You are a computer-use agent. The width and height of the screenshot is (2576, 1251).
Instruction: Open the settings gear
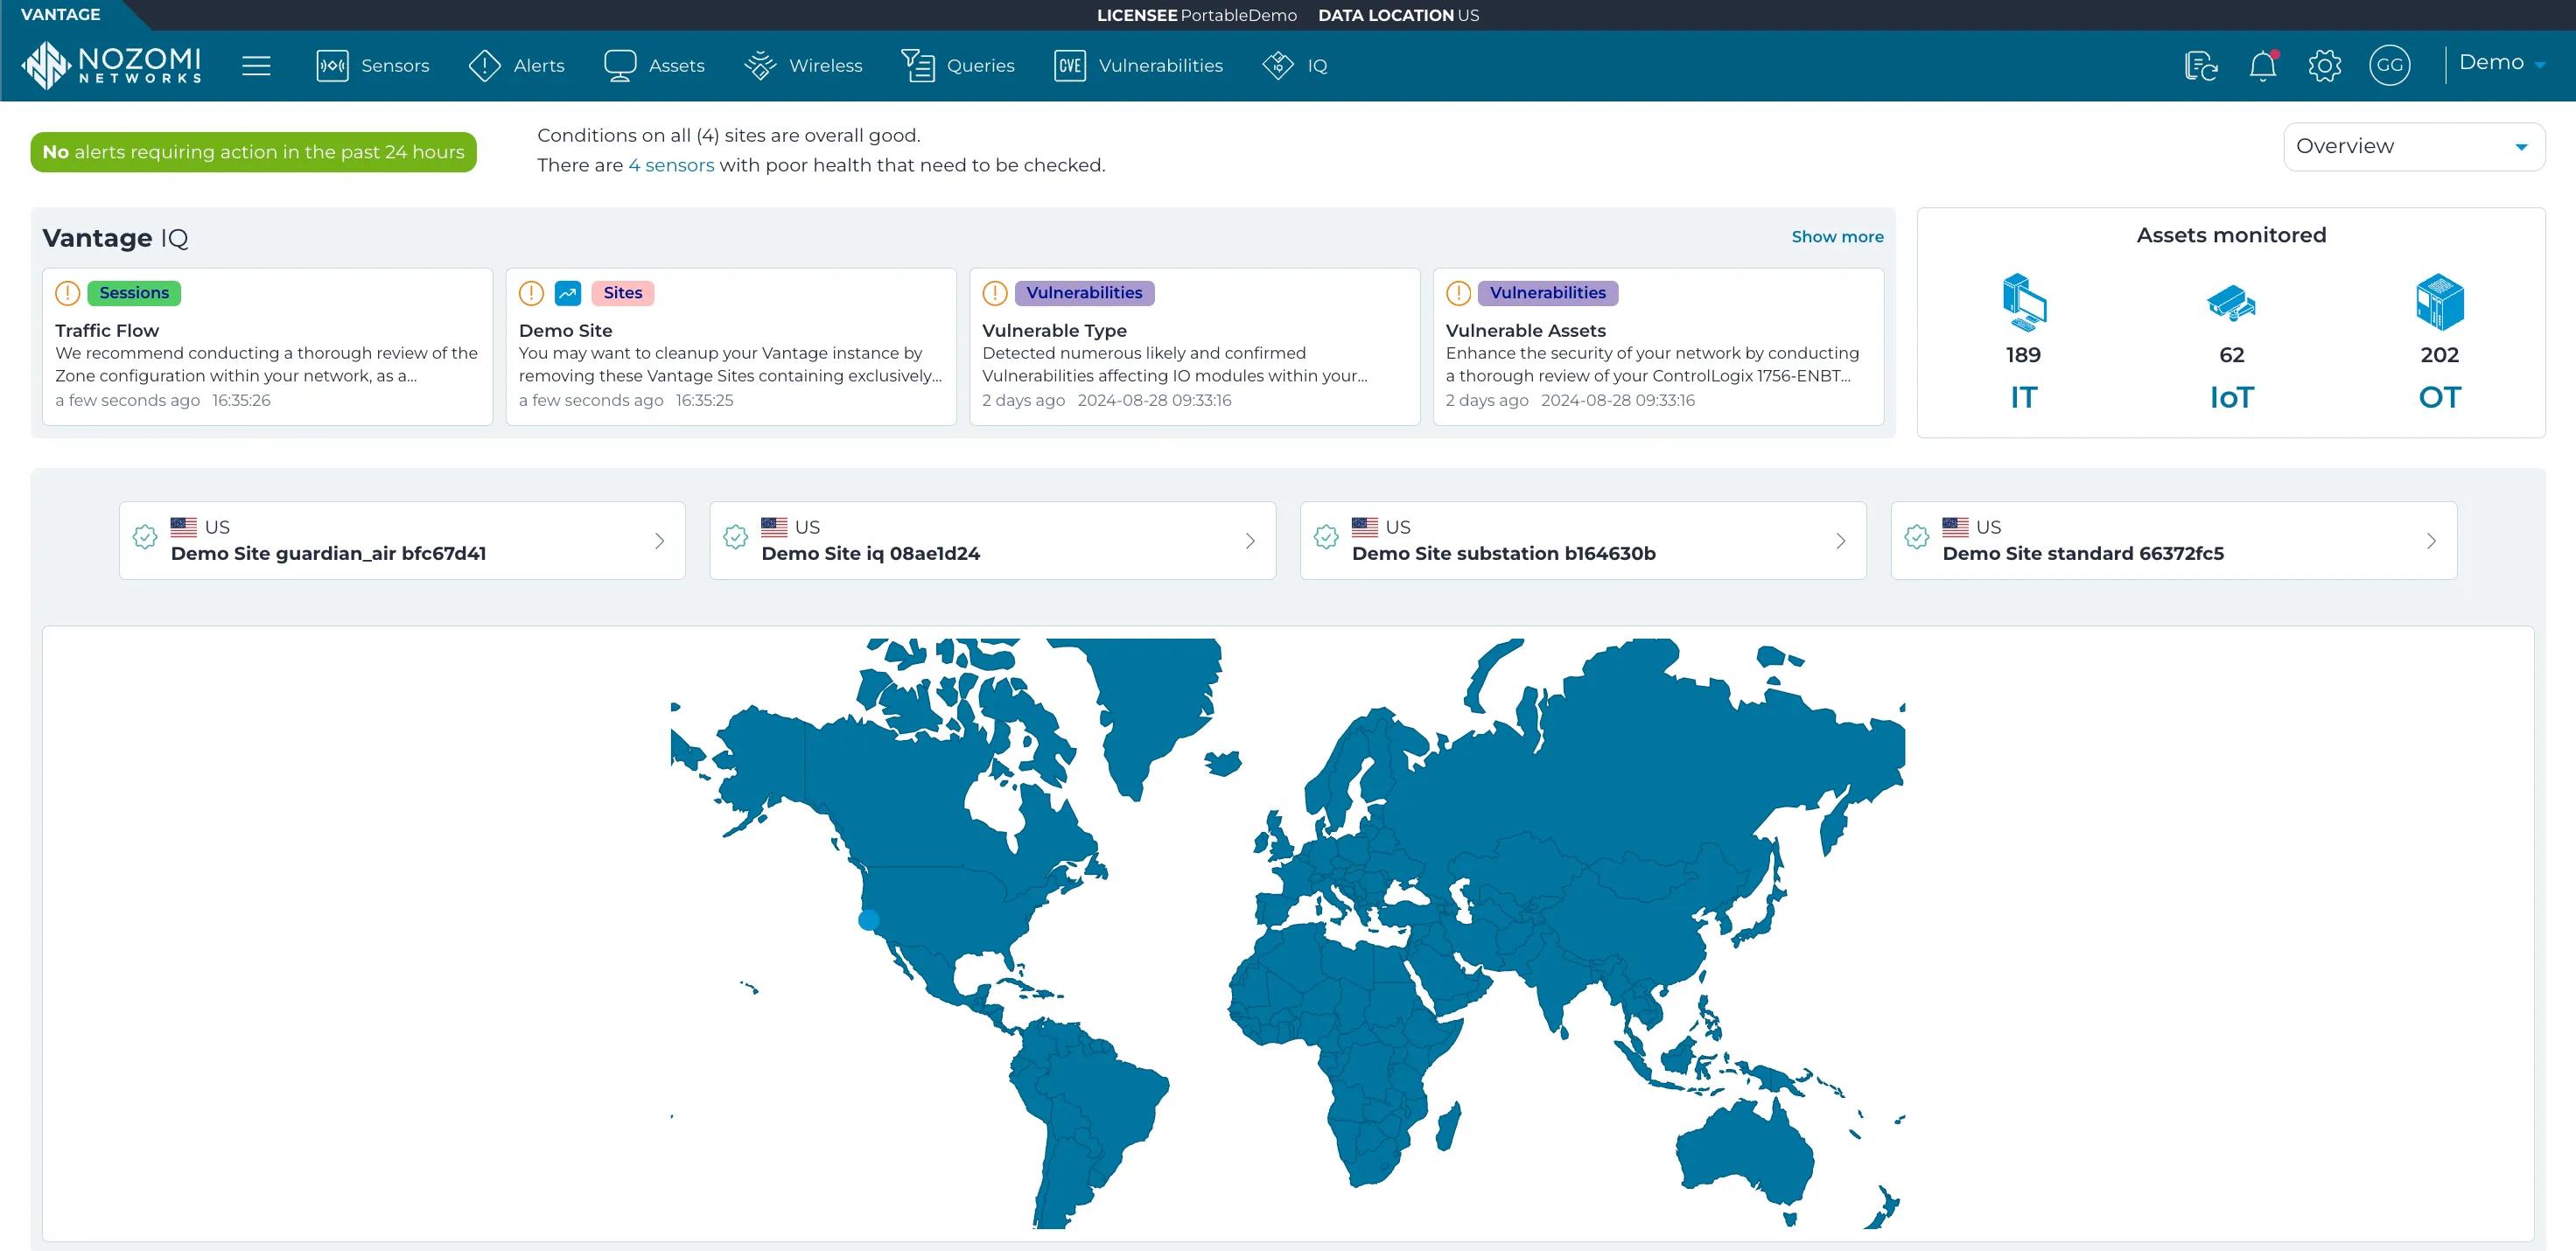point(2325,66)
